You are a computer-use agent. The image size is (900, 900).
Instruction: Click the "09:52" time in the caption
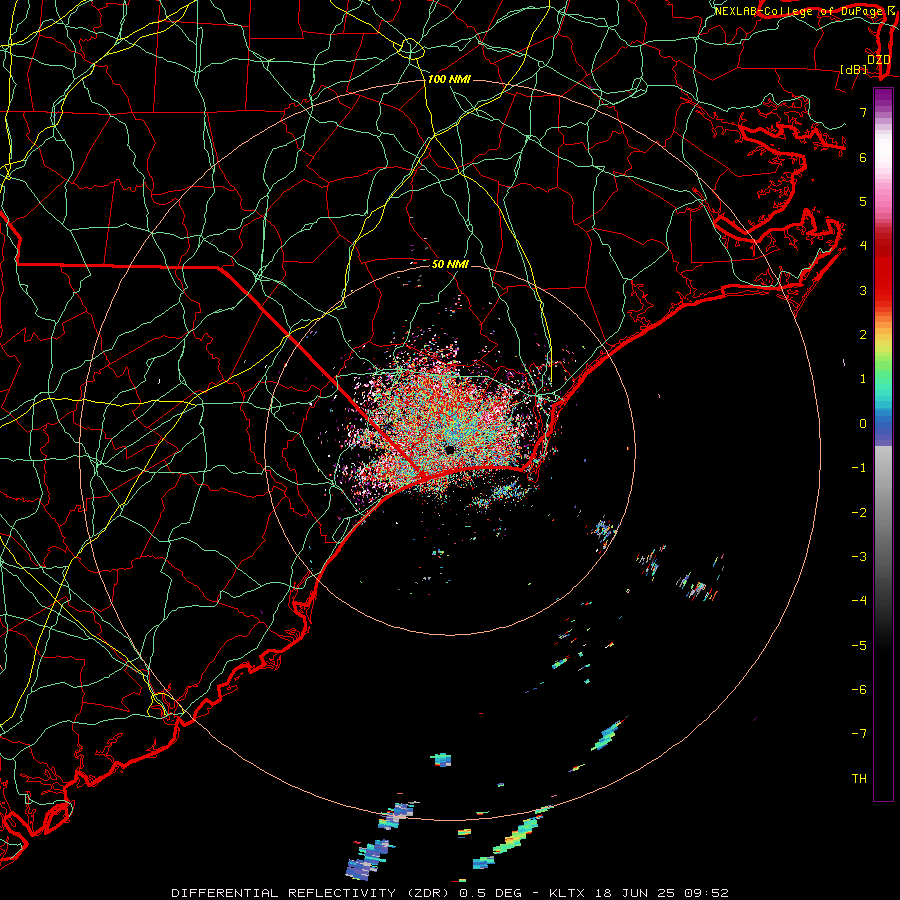coord(707,893)
